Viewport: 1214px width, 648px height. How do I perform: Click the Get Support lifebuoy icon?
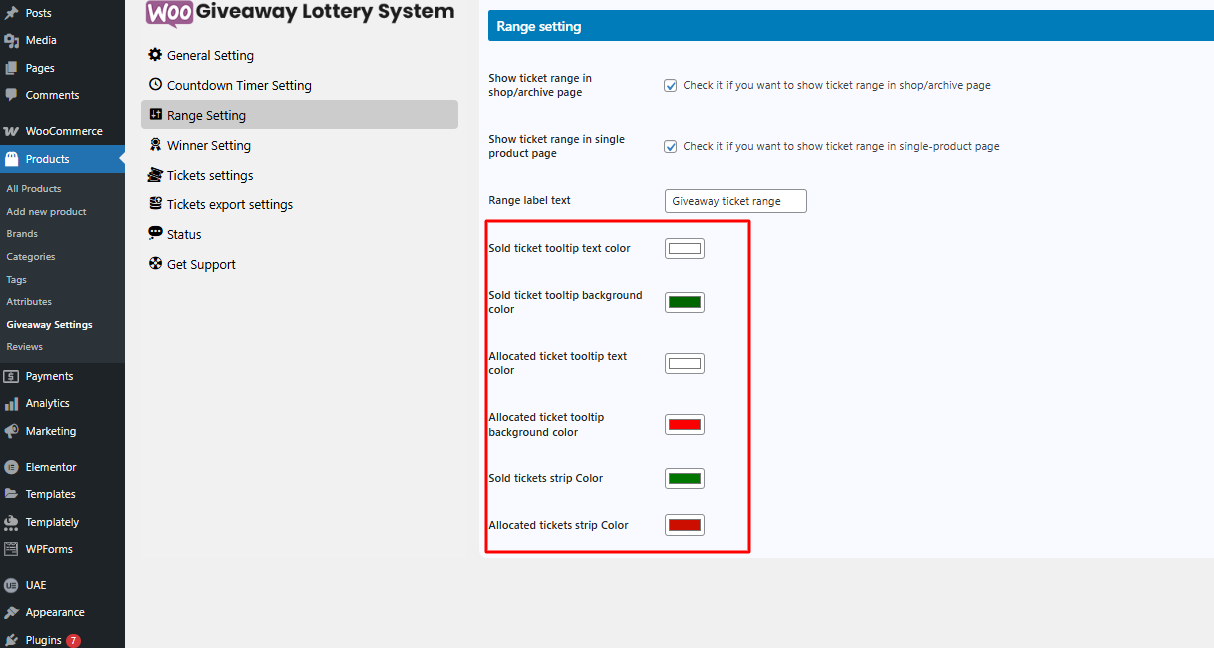155,264
